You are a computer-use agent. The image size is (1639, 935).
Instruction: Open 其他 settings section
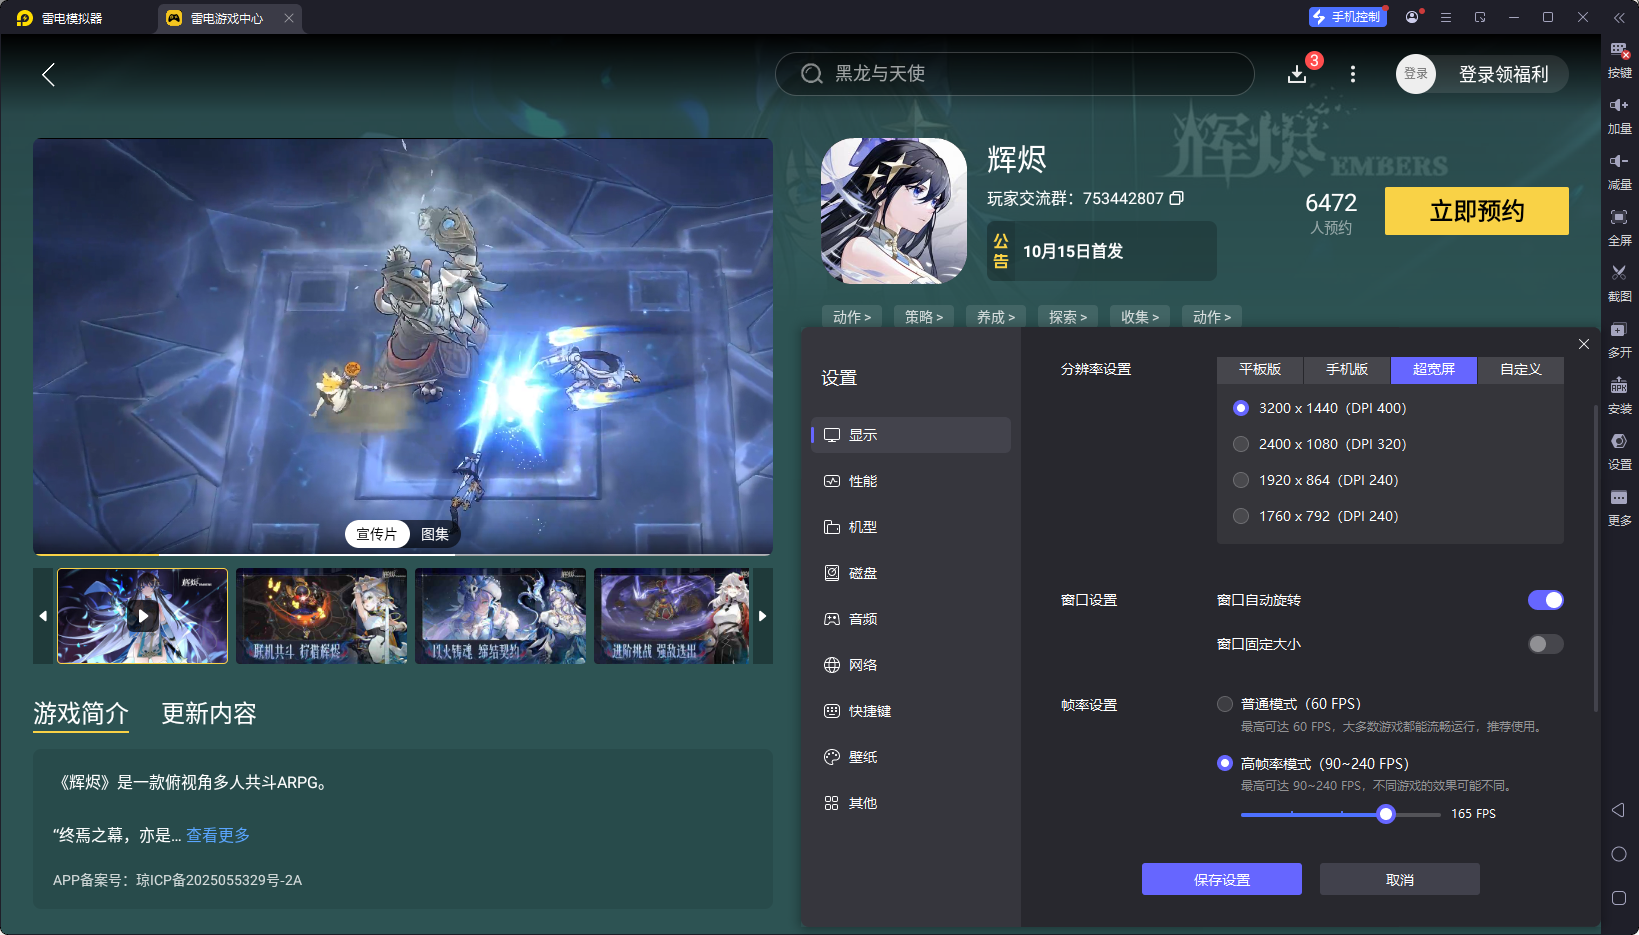[x=911, y=803]
